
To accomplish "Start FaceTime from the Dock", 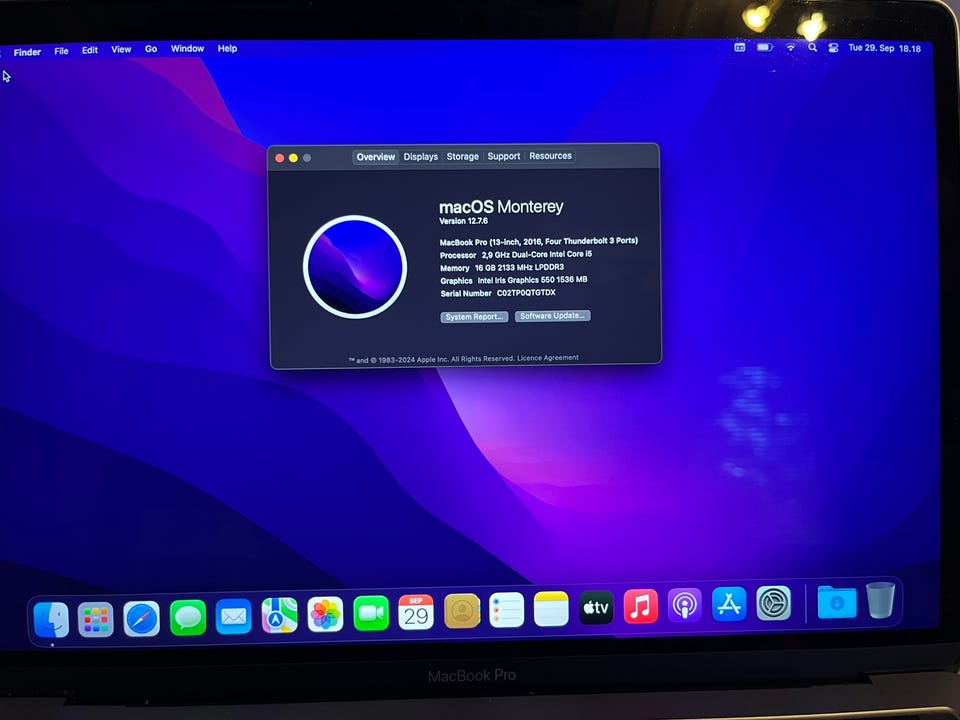I will tap(371, 613).
